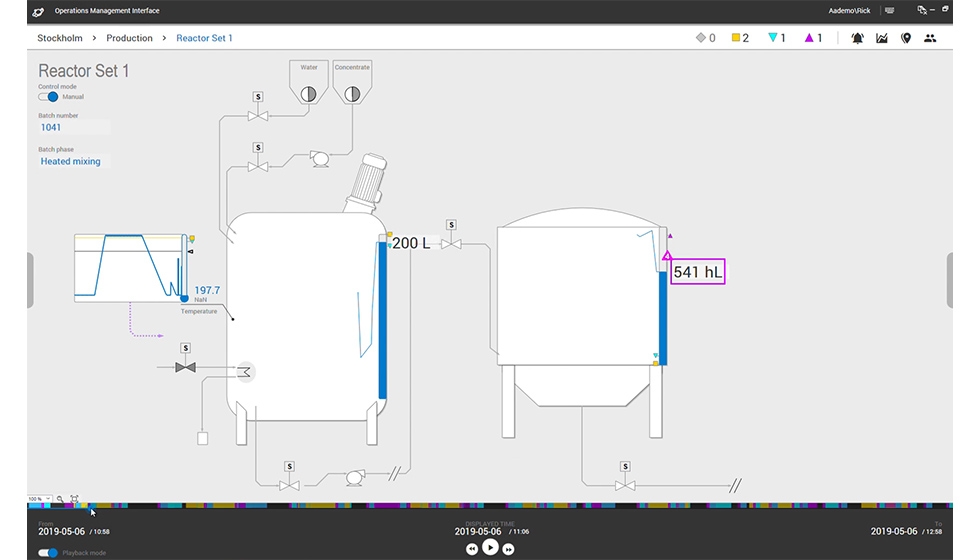Toggle the Control mode Manual switch
980x560 pixels.
[48, 97]
